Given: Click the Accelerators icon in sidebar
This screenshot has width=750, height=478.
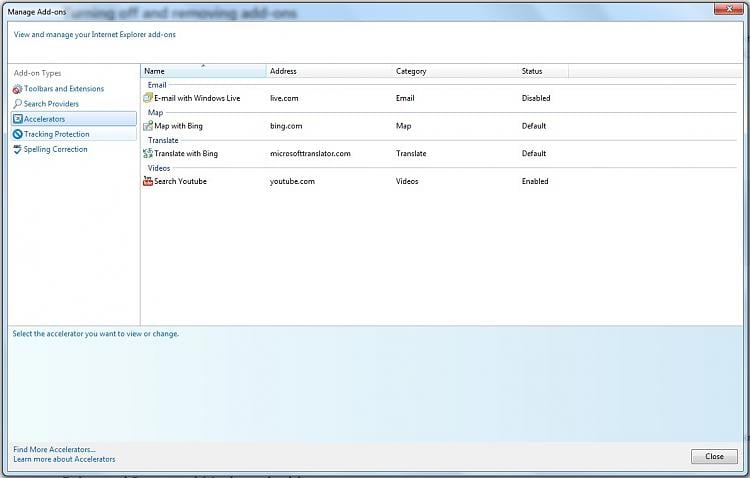Looking at the screenshot, I should coord(18,119).
